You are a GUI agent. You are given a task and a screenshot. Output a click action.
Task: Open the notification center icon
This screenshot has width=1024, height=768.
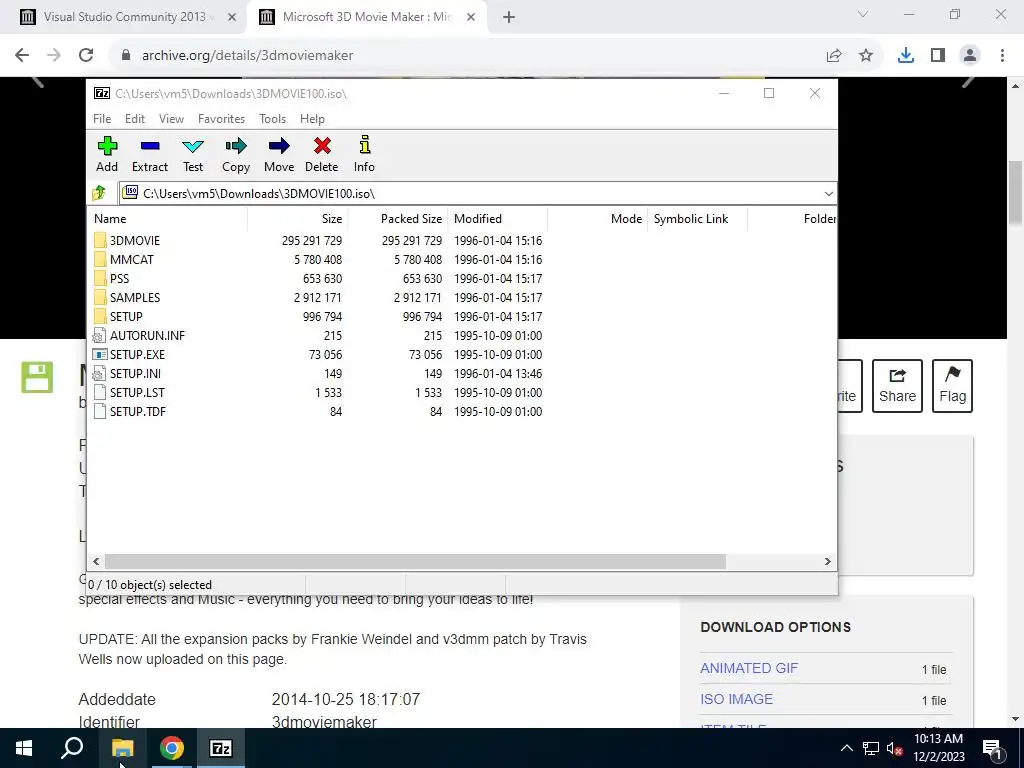click(x=993, y=748)
